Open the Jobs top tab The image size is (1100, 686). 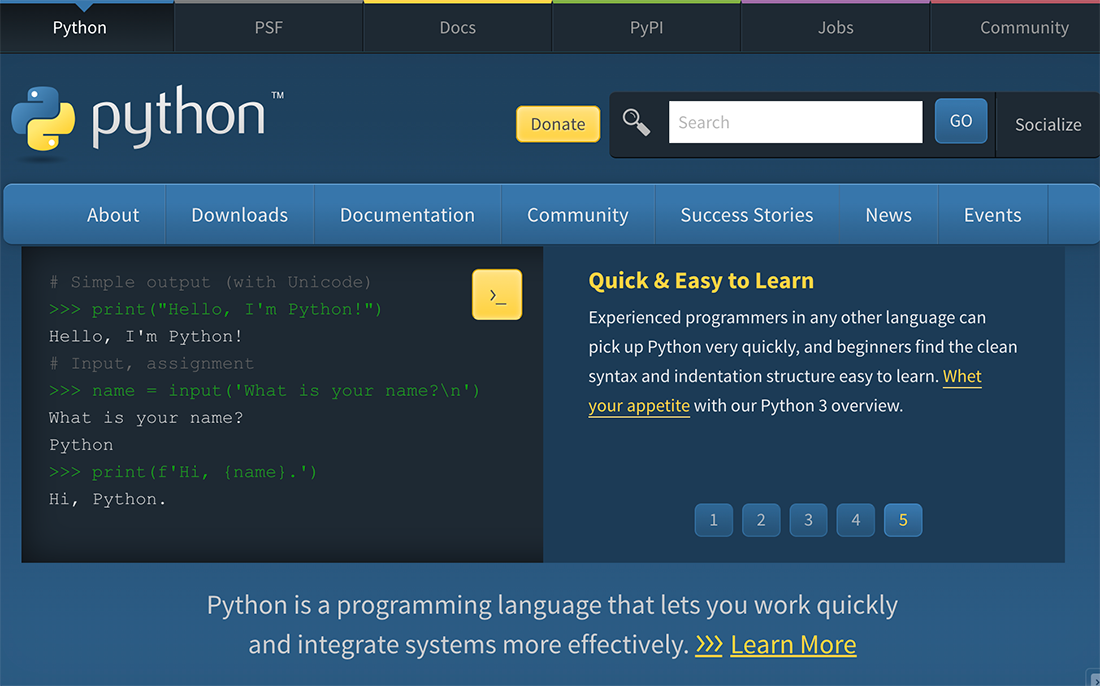pyautogui.click(x=836, y=27)
